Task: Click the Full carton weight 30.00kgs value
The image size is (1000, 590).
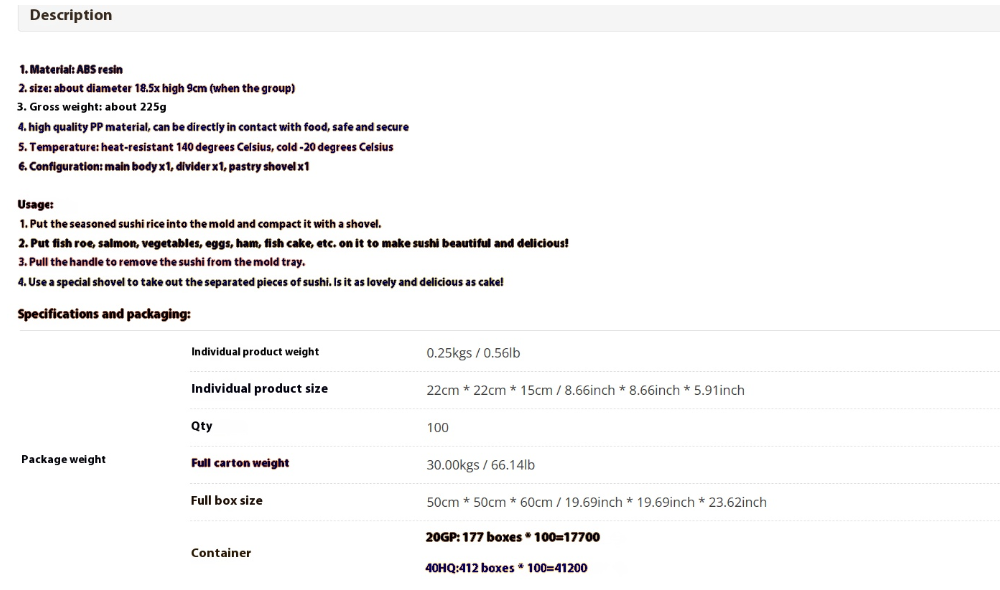Action: [x=480, y=465]
